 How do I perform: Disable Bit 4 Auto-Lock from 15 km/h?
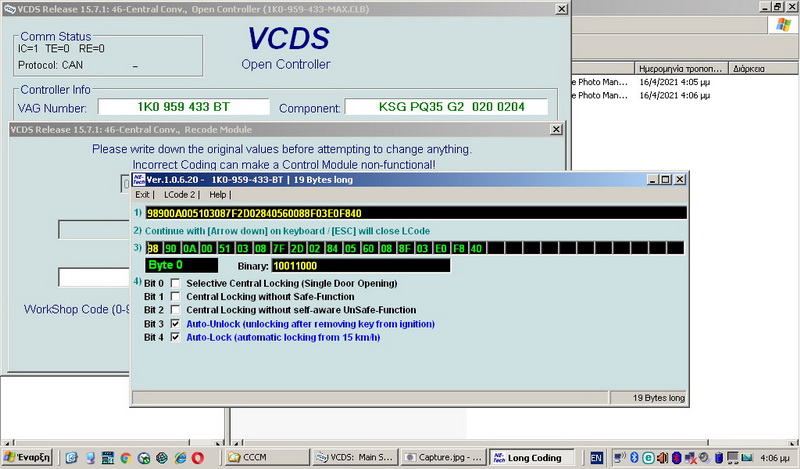[x=175, y=337]
